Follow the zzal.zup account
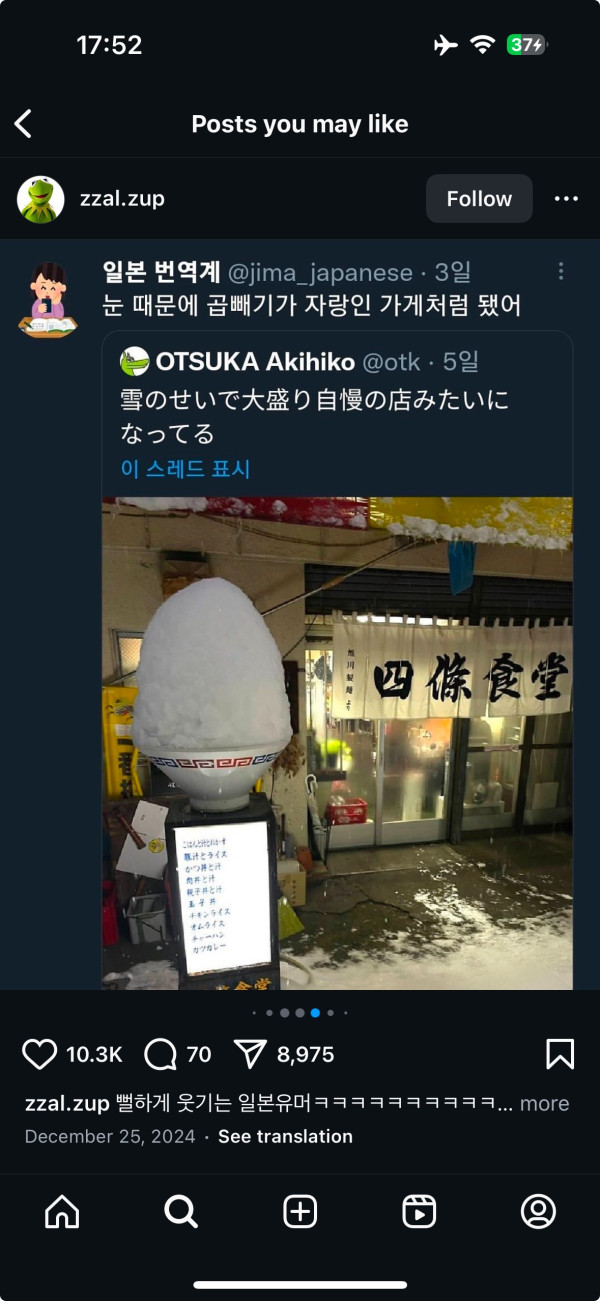Image resolution: width=600 pixels, height=1301 pixels. (x=479, y=199)
